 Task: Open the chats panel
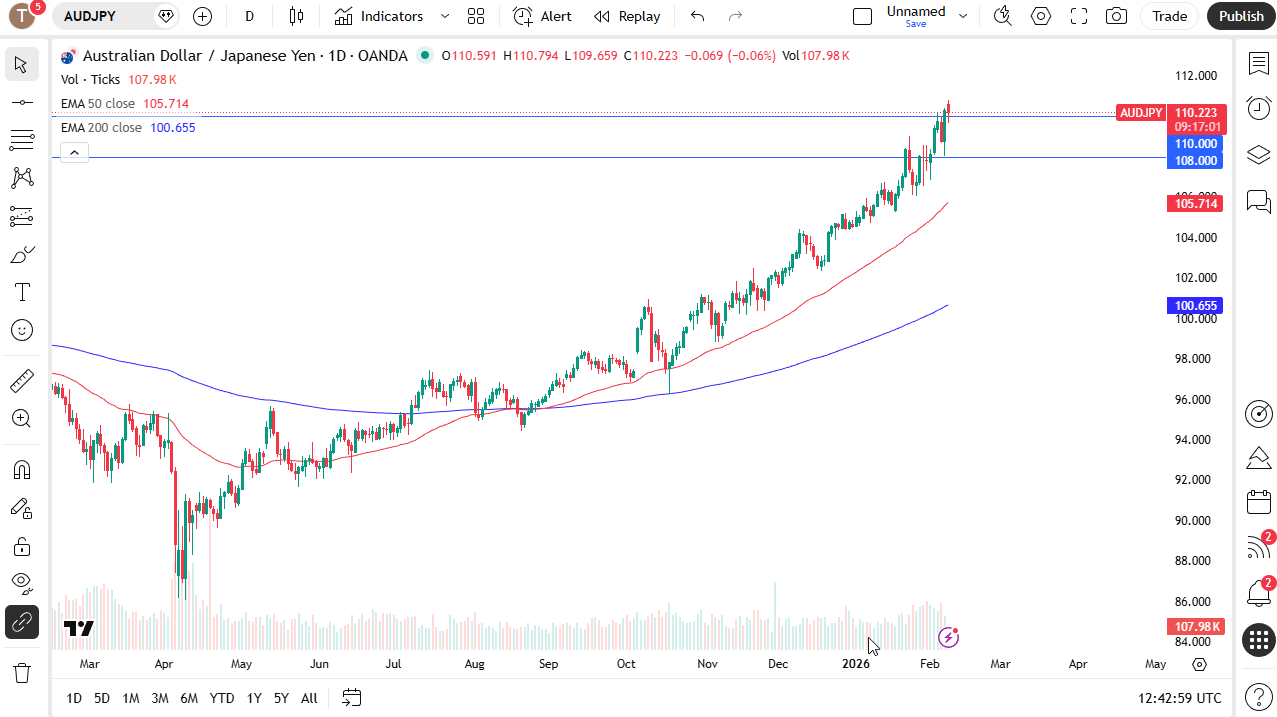(1258, 202)
